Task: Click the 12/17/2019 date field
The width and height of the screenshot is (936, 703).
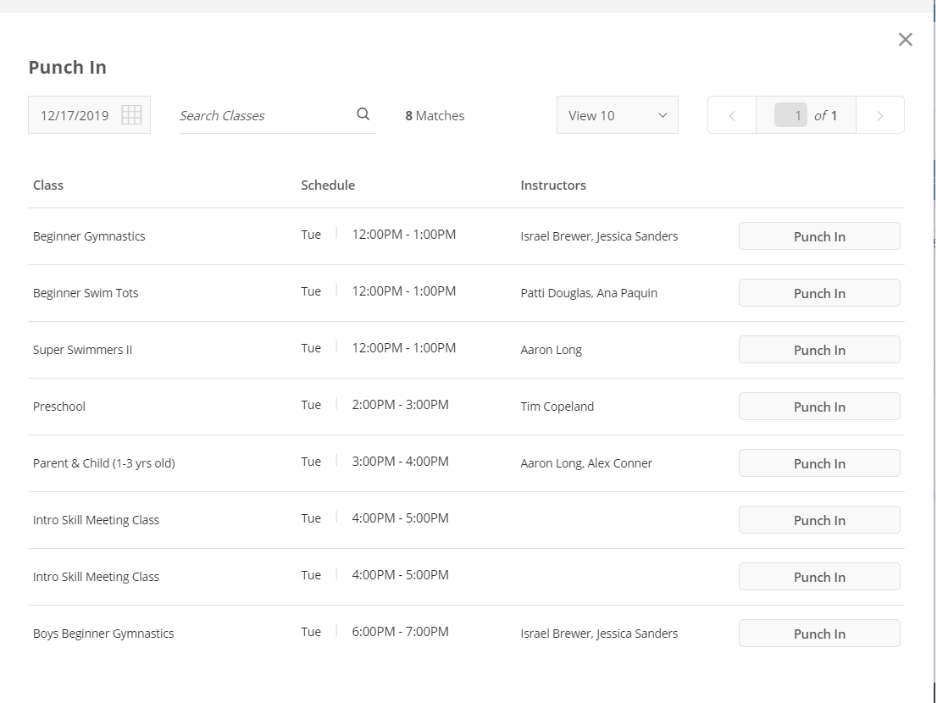Action: pyautogui.click(x=90, y=115)
